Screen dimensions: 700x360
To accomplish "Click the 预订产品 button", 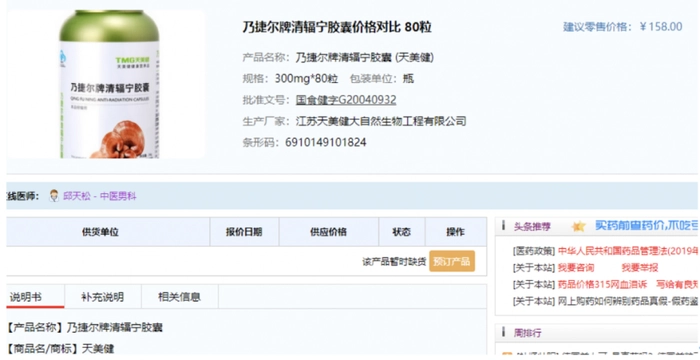I will 452,261.
